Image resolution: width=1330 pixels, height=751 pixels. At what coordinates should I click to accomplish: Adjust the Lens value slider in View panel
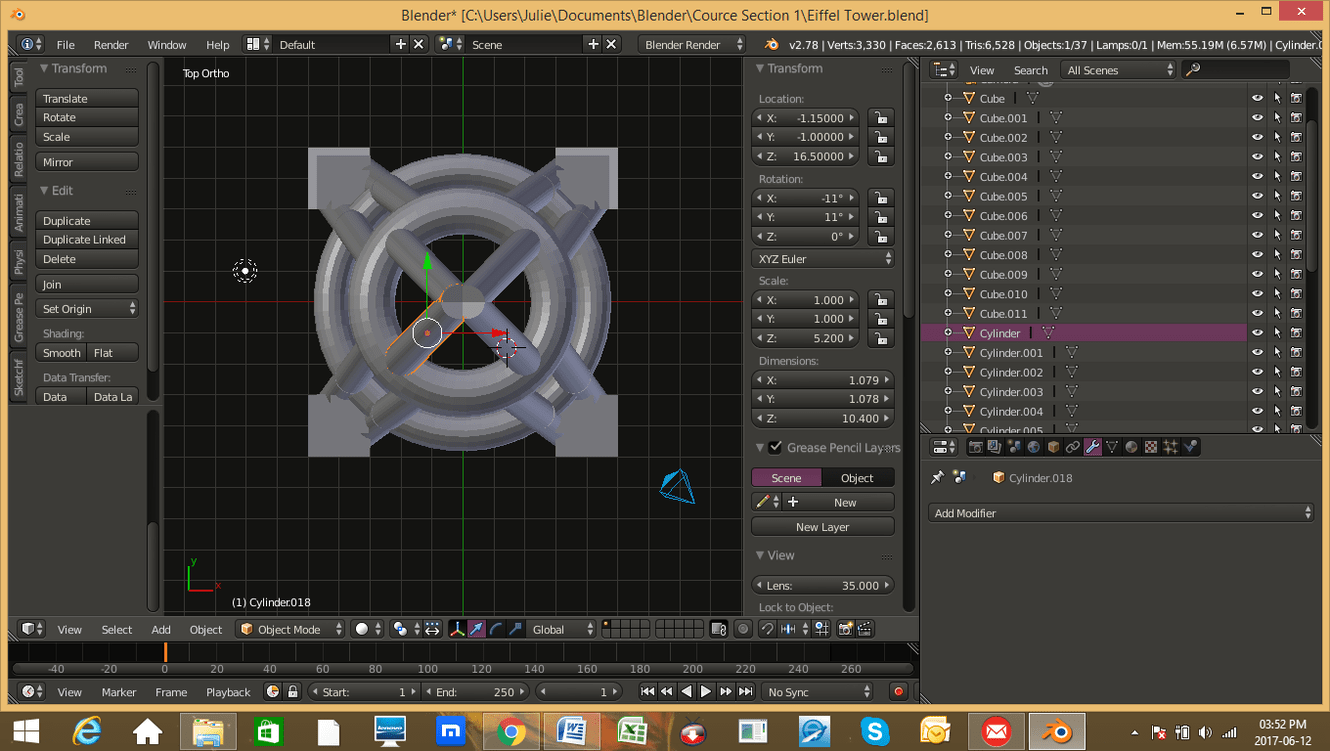click(x=822, y=585)
